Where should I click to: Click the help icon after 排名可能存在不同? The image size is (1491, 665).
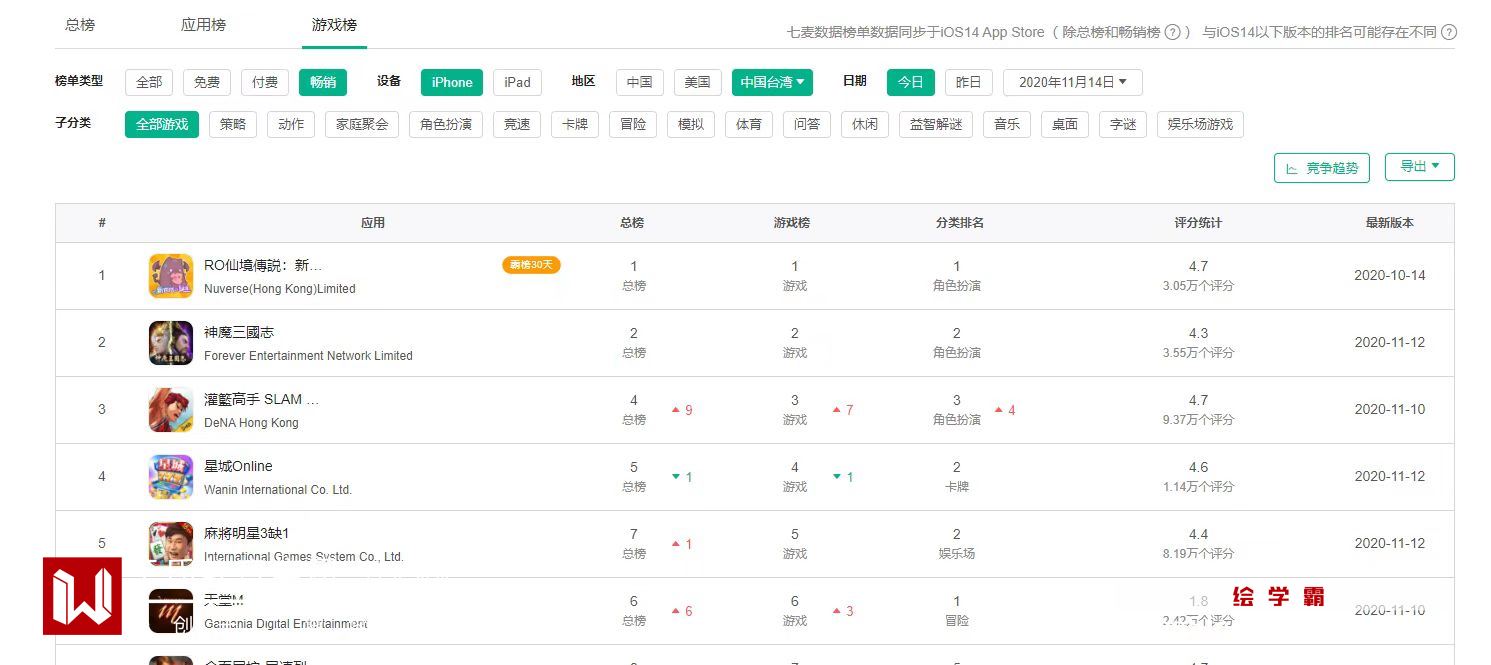point(1448,32)
